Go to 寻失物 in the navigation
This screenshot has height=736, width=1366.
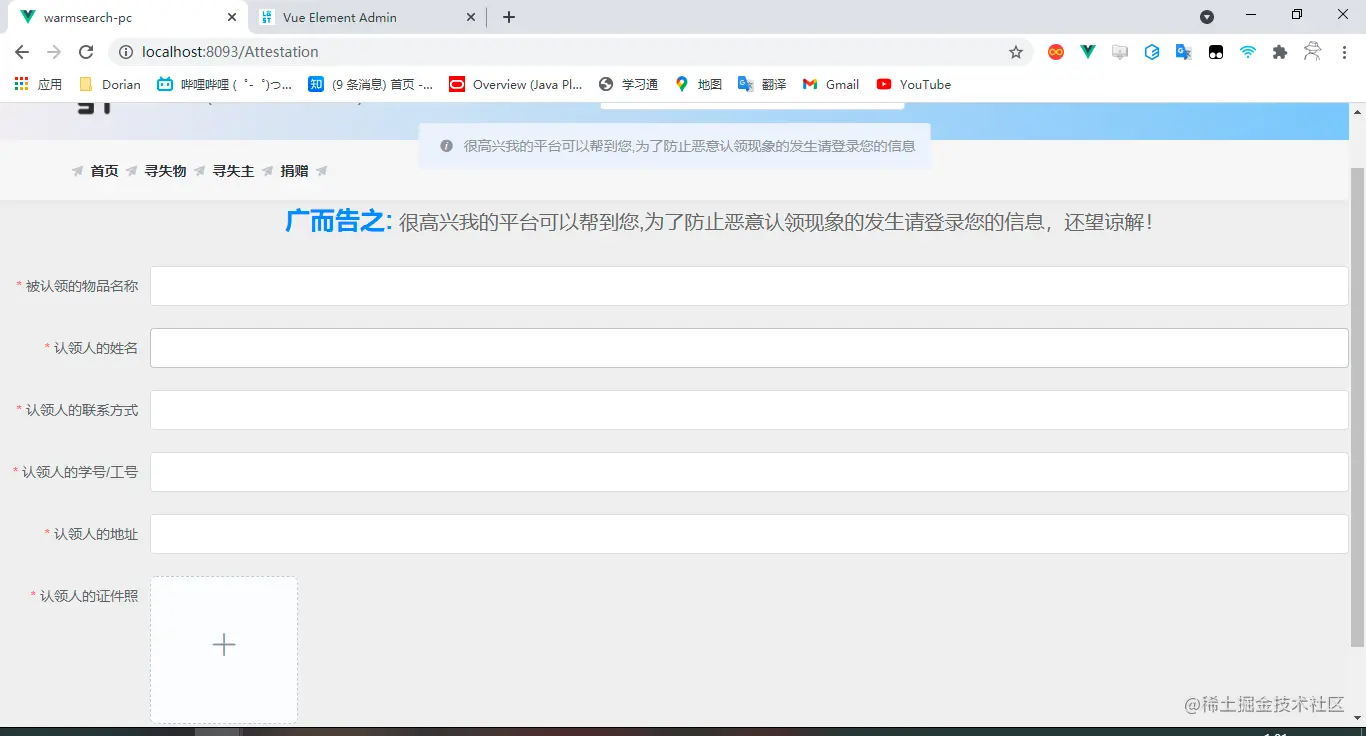click(x=165, y=171)
